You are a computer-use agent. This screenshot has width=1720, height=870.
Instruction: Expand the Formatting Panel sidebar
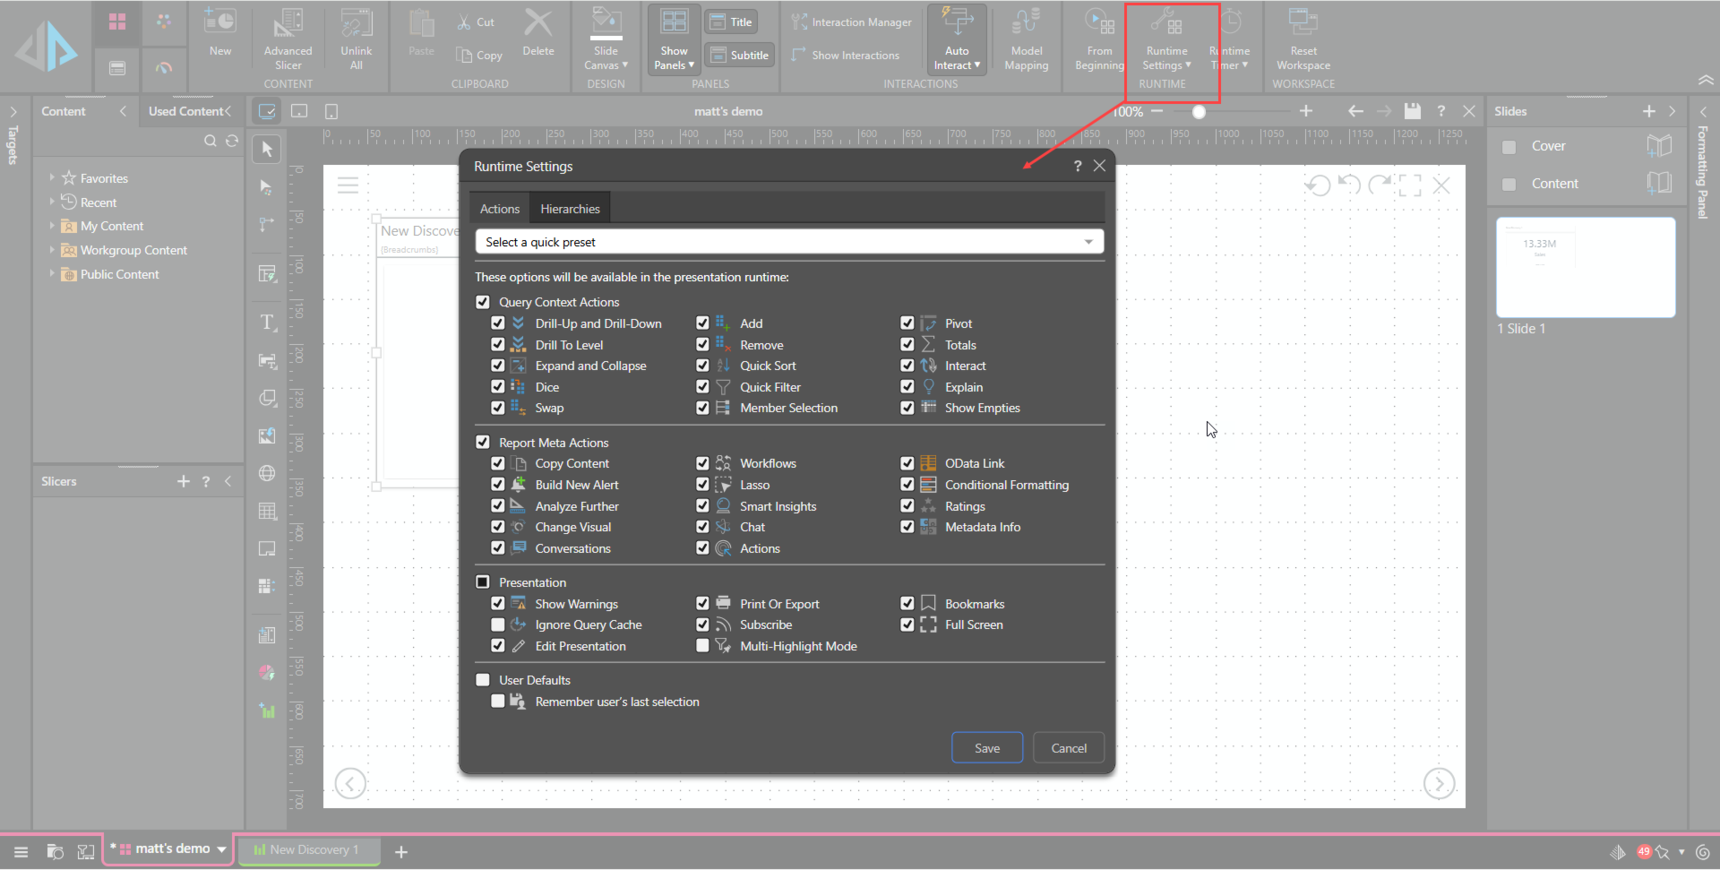click(x=1703, y=112)
